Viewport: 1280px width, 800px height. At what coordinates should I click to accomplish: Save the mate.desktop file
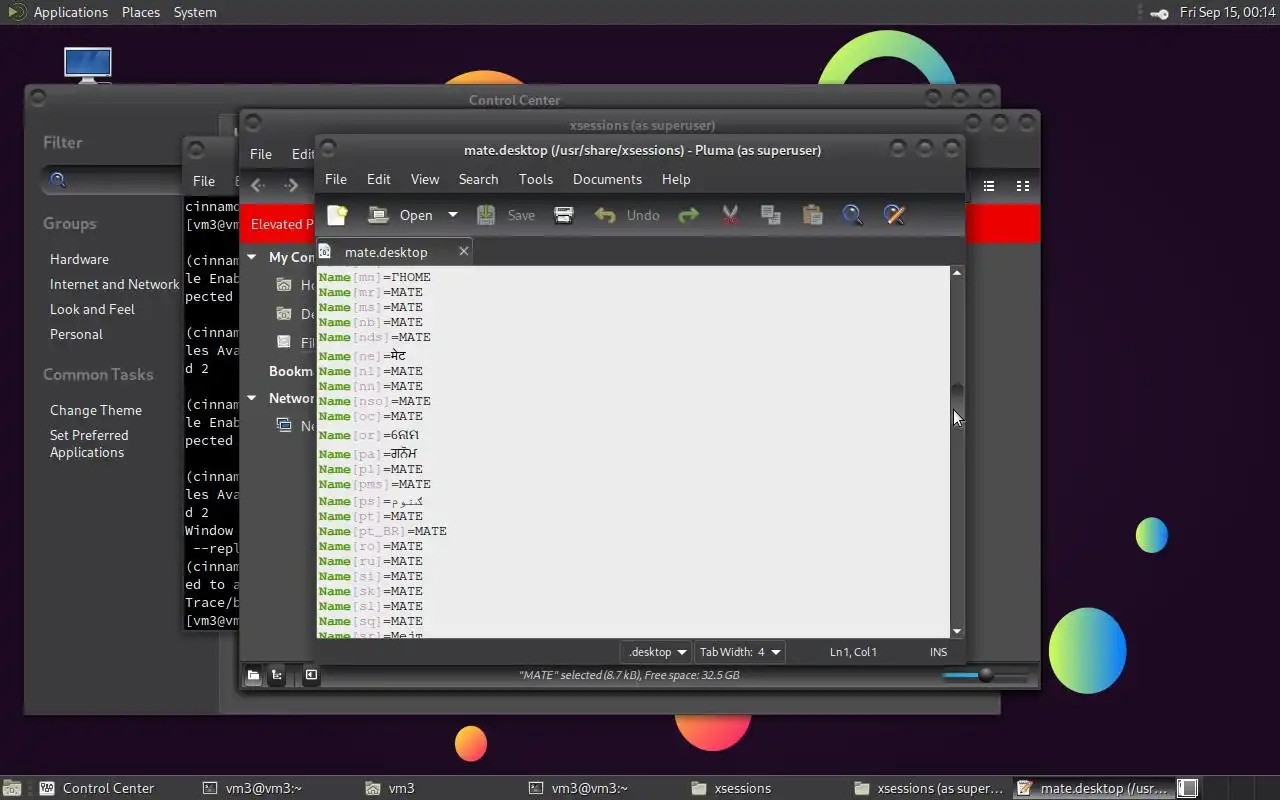coord(505,215)
